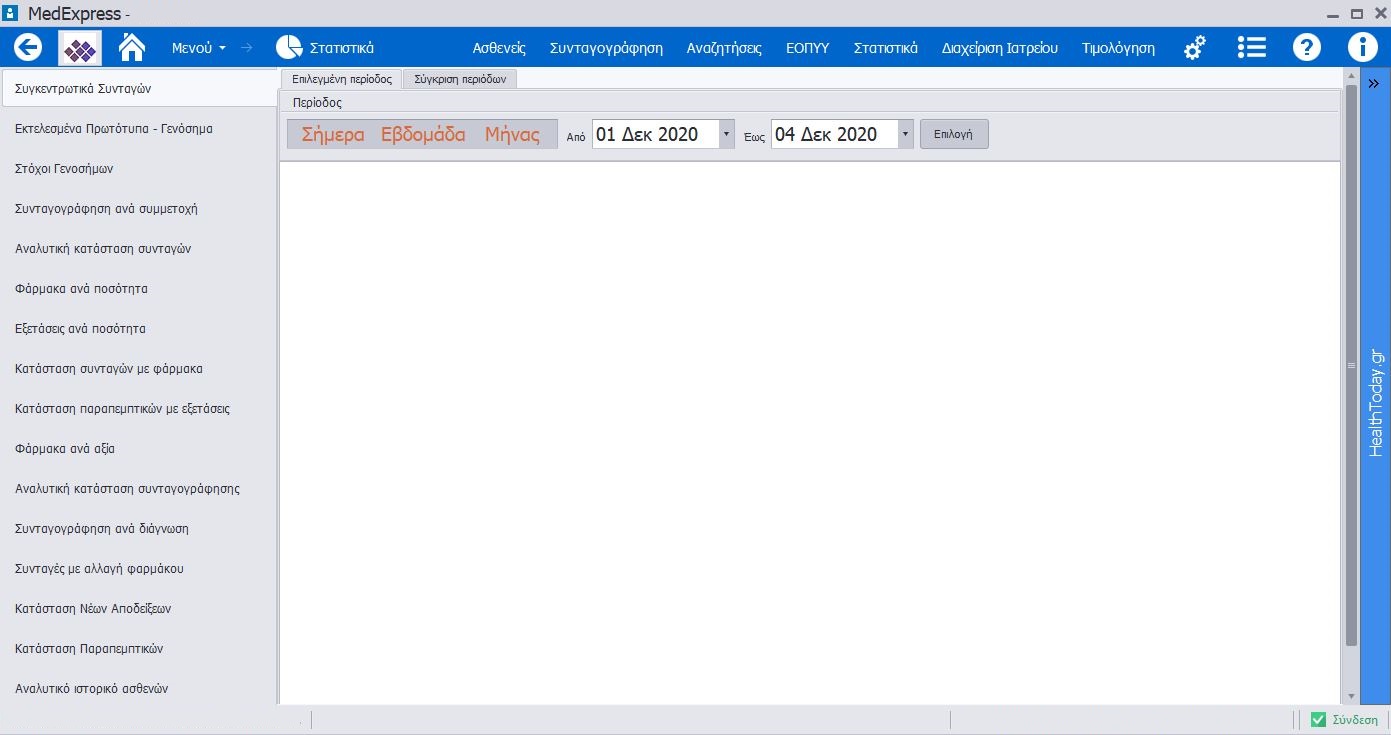Select Κατάσταση Νέων Αποδείξεων report
Viewport: 1391px width, 735px height.
tap(138, 608)
